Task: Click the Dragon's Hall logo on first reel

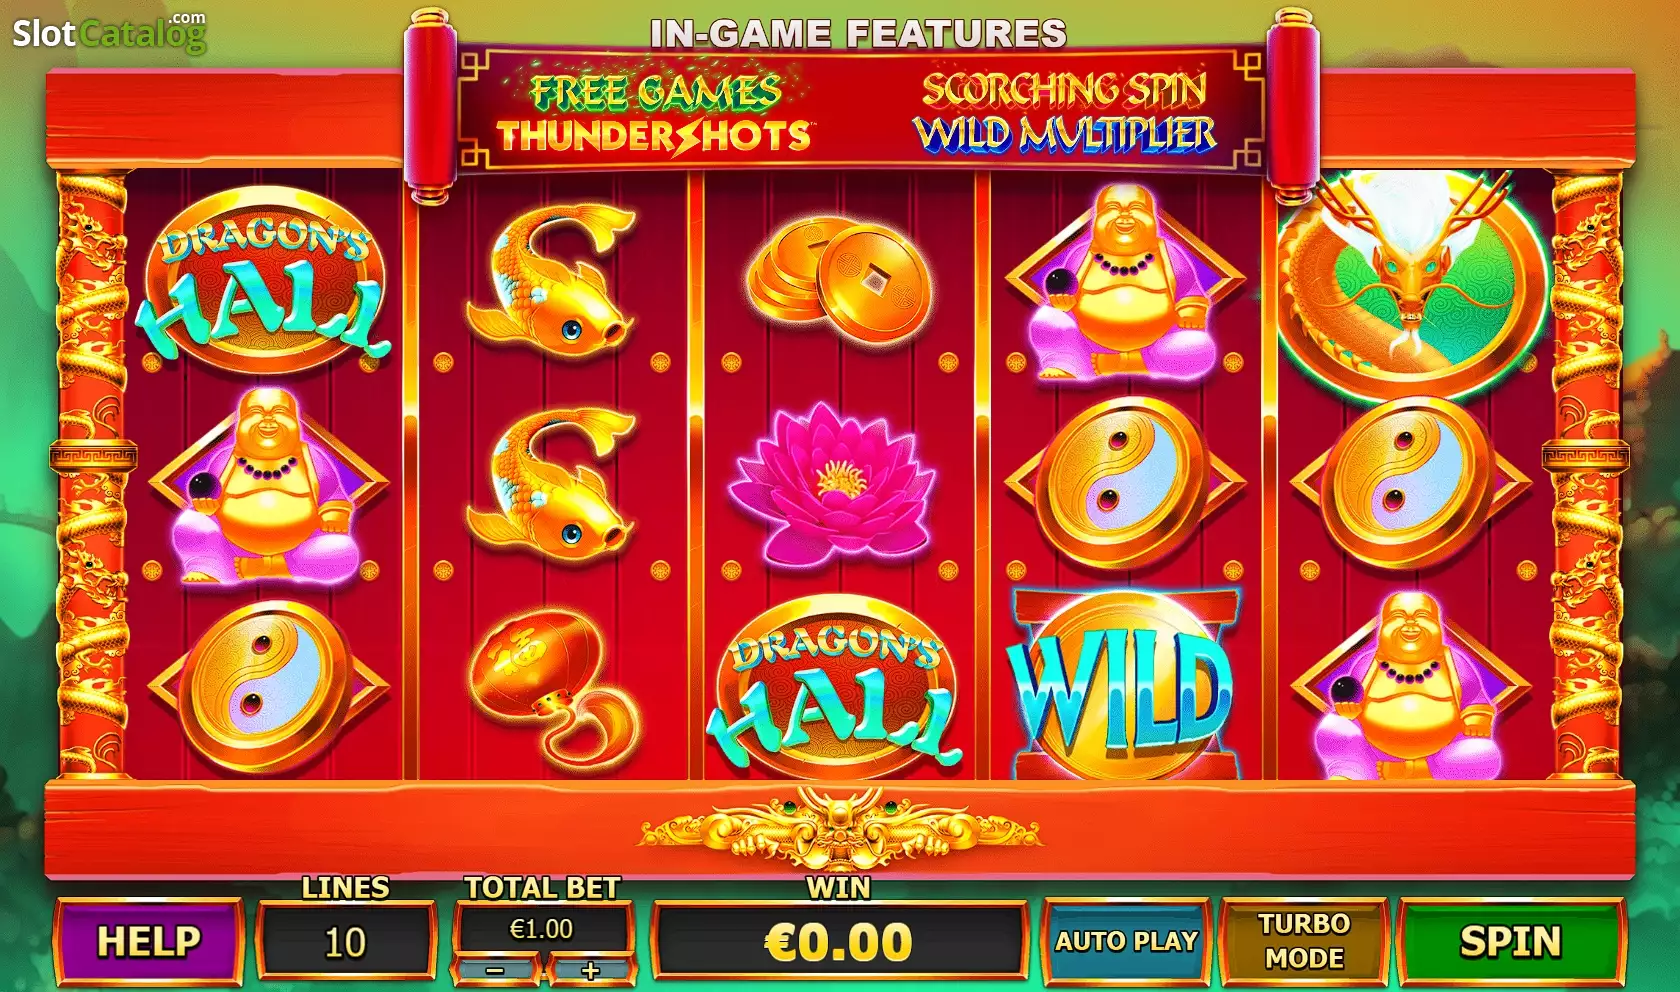Action: point(262,282)
